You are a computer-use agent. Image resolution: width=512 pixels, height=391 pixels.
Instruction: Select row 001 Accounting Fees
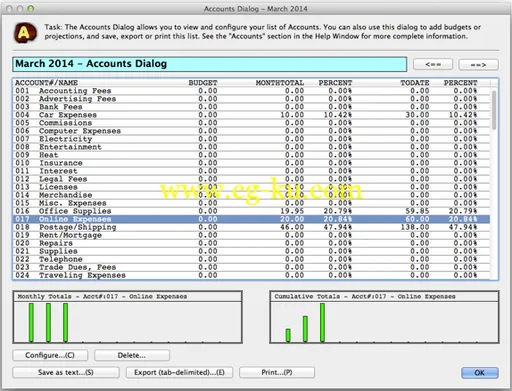pos(252,91)
